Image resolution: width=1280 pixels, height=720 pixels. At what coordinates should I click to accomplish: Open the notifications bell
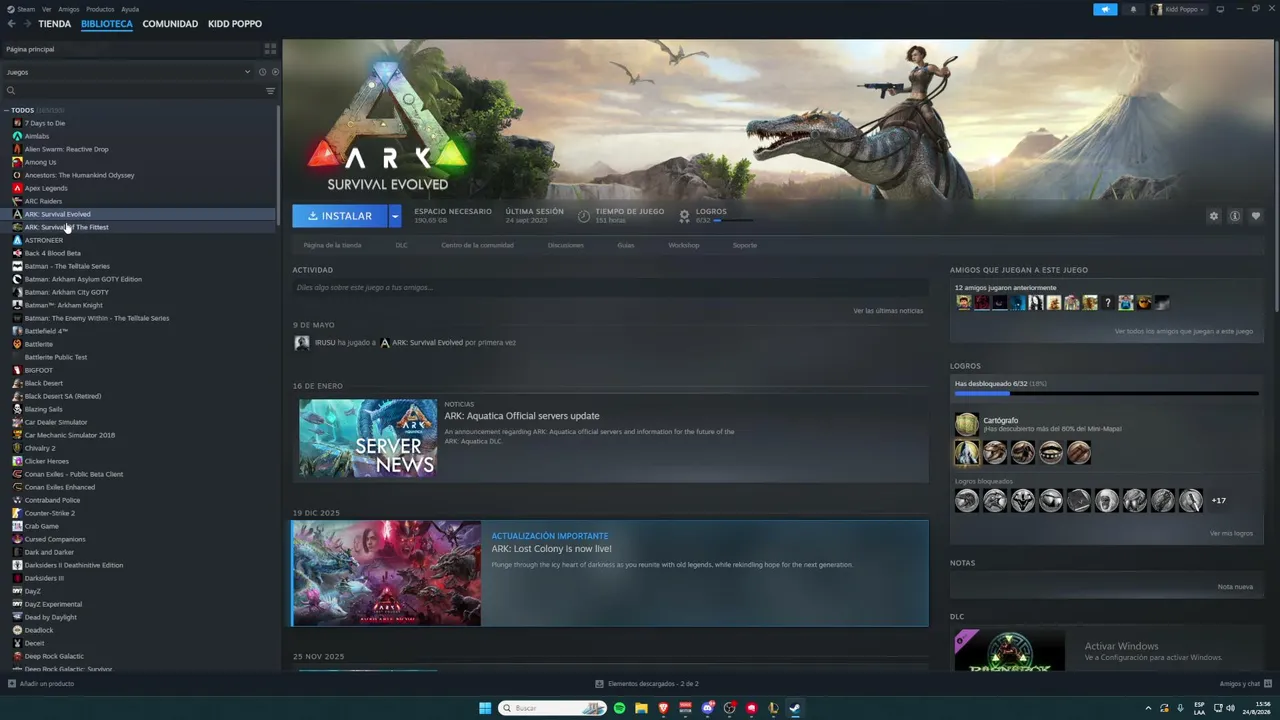tap(1133, 9)
